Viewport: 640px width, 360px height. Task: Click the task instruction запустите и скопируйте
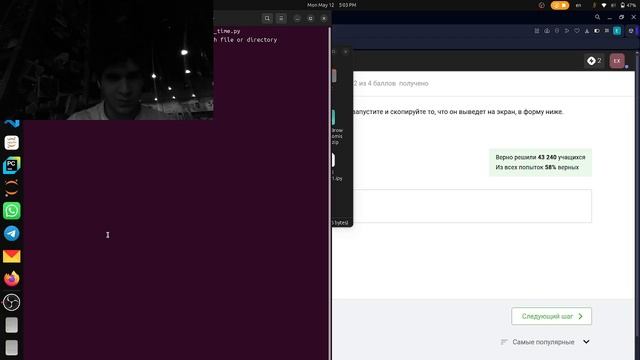[458, 112]
